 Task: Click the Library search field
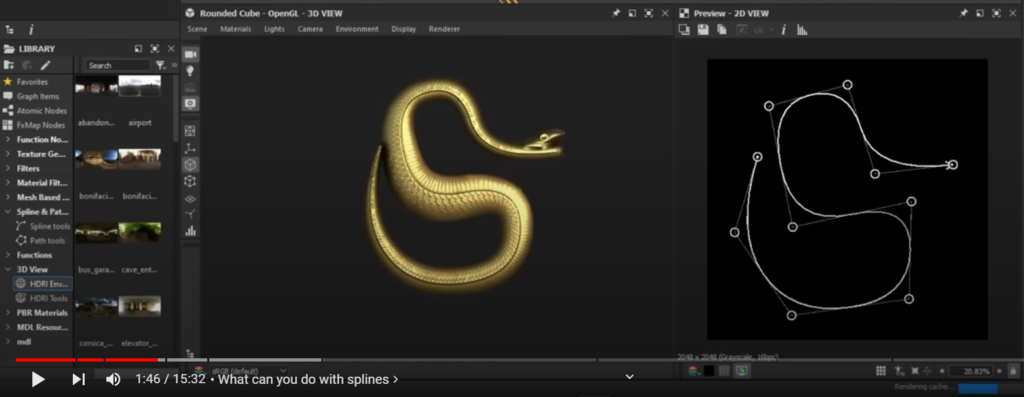click(118, 65)
